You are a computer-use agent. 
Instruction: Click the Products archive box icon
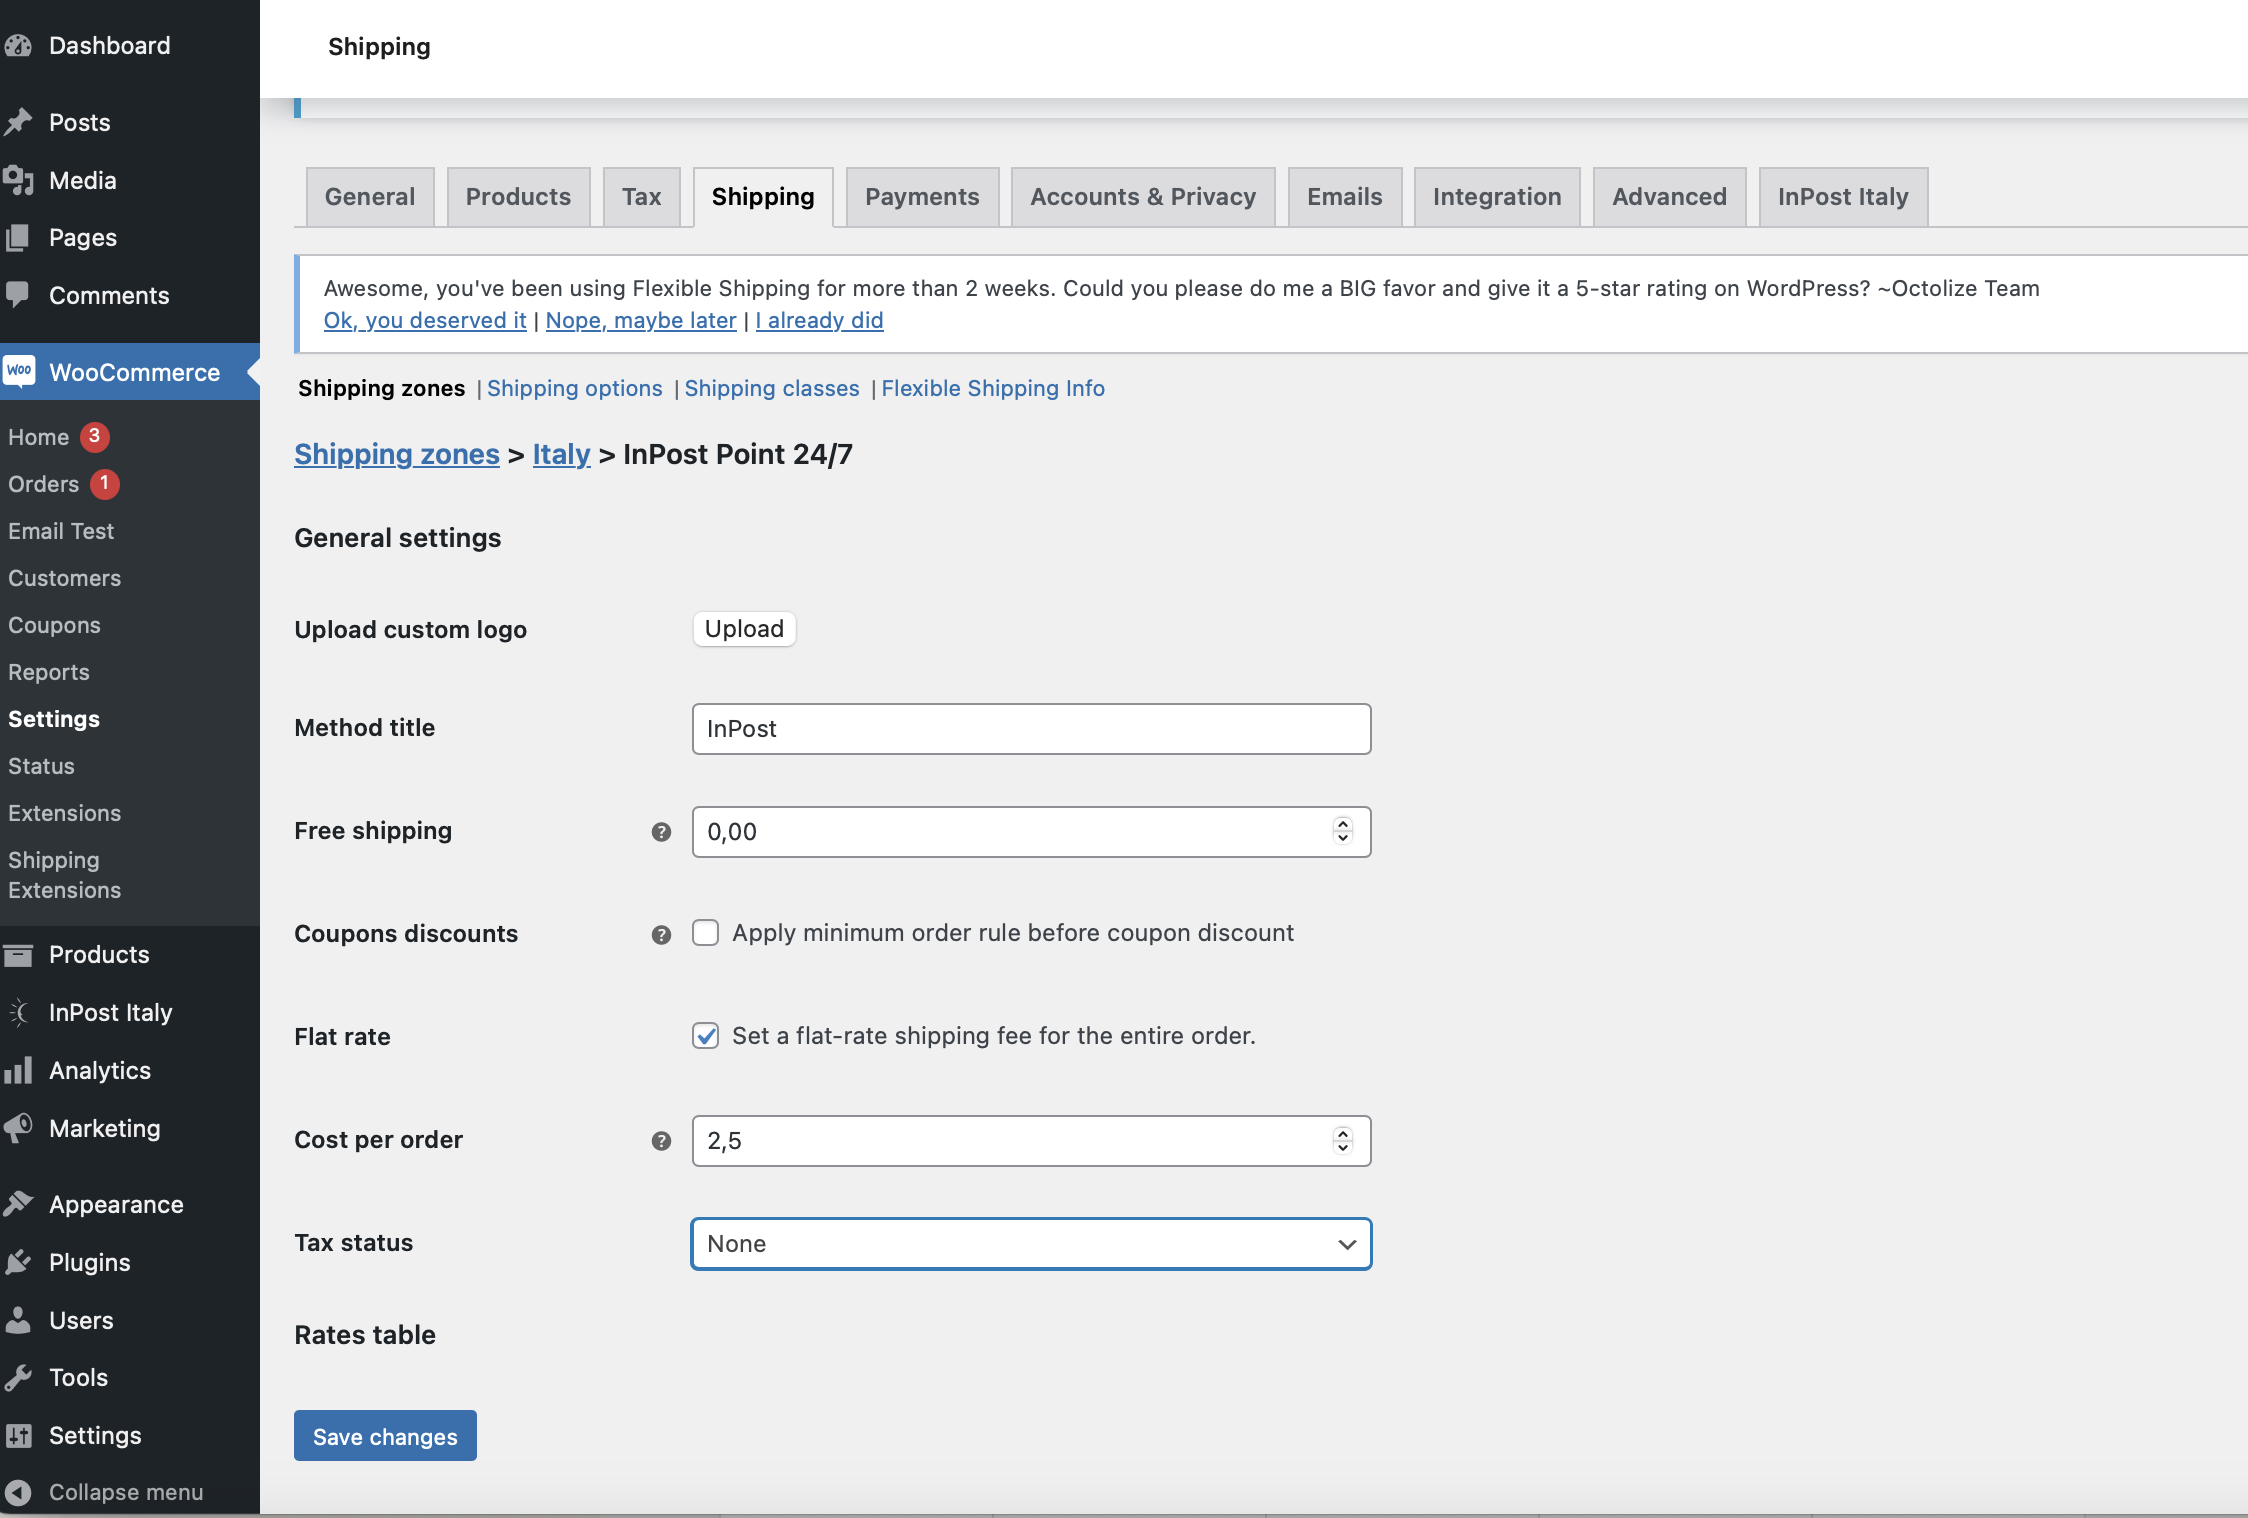click(x=18, y=955)
